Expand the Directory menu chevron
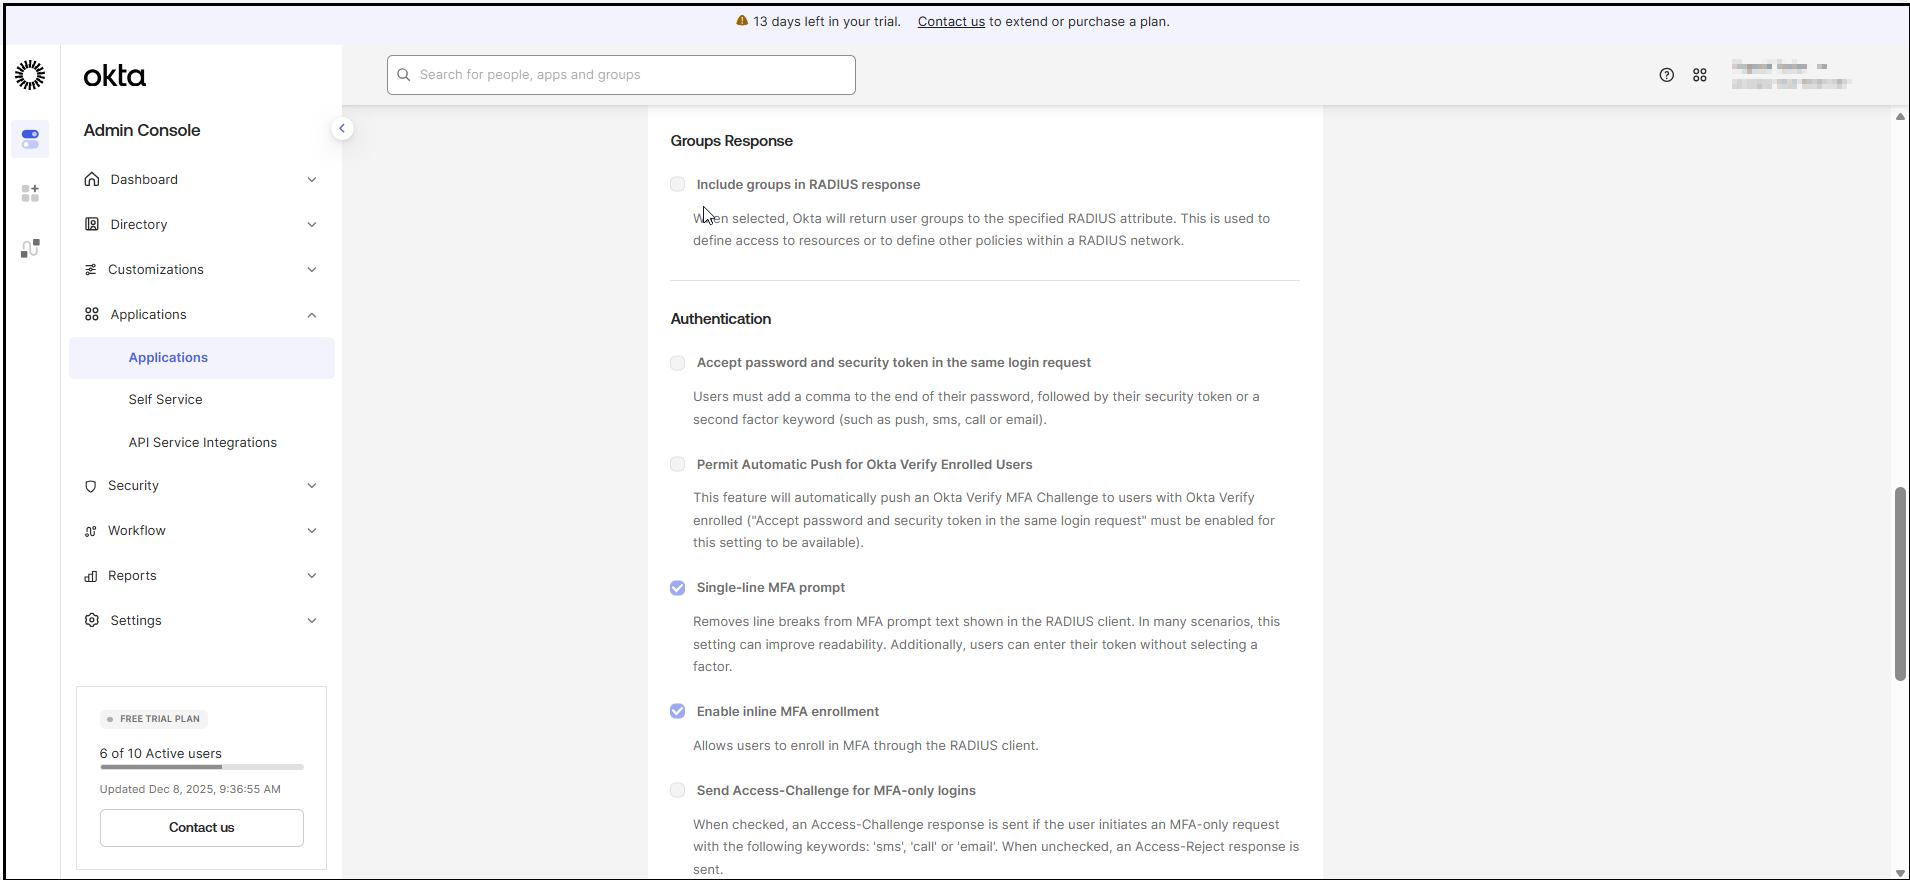Screen dimensions: 1910x880 312,225
